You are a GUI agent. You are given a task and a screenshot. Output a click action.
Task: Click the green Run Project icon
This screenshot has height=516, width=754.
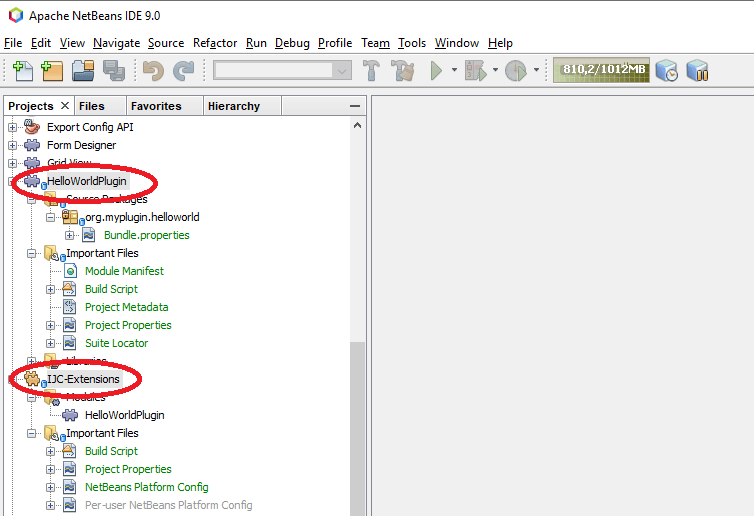coord(436,70)
